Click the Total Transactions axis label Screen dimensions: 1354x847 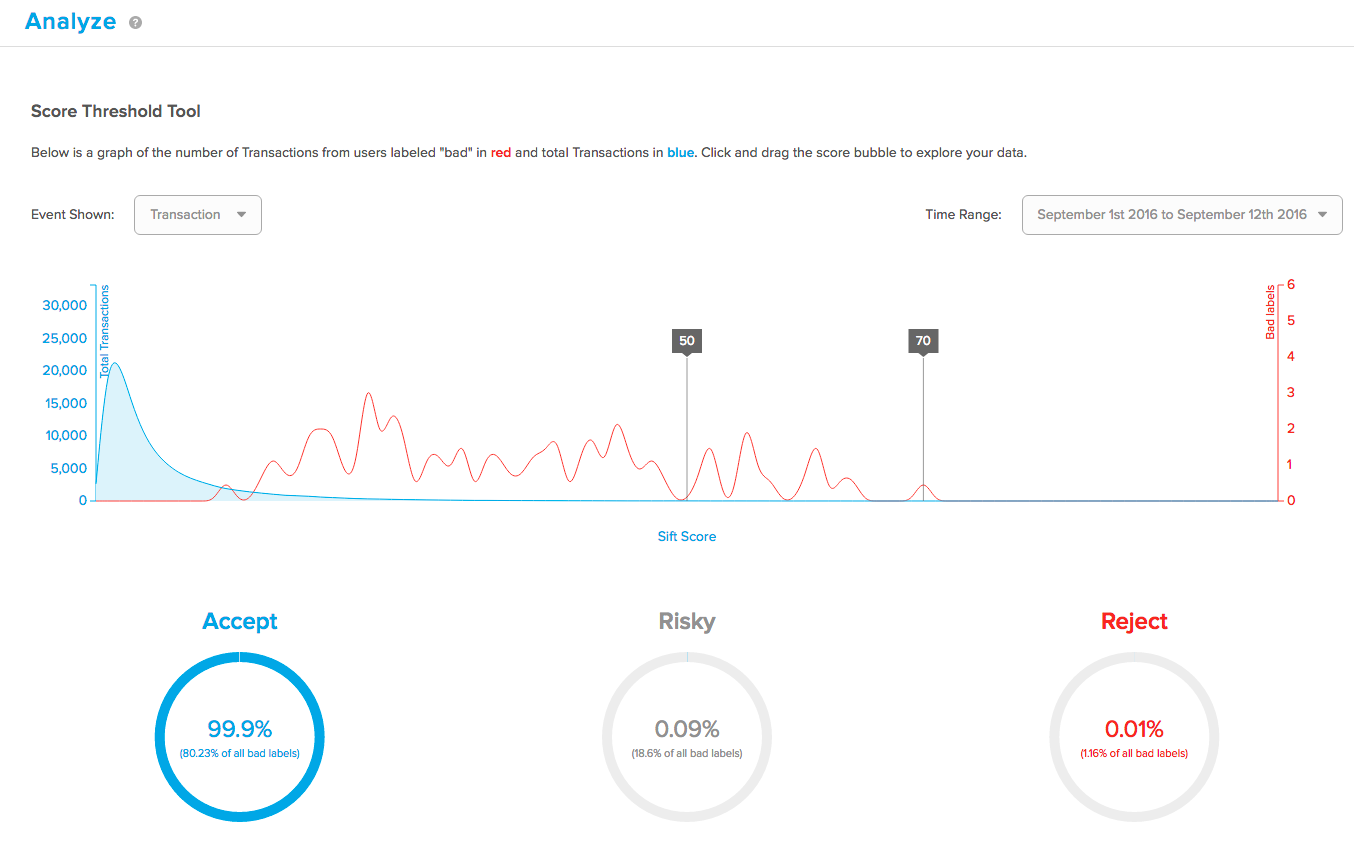point(105,331)
